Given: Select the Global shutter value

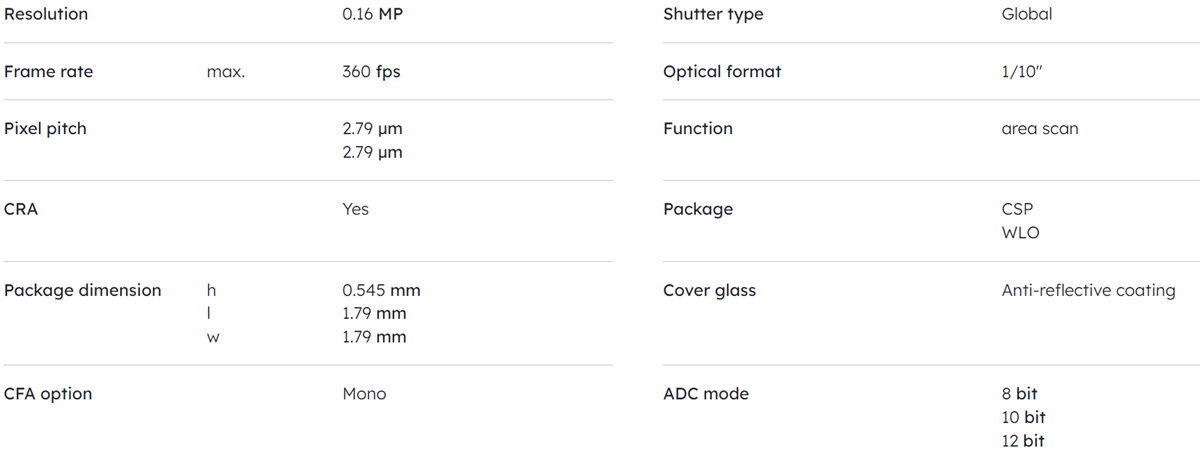Looking at the screenshot, I should (1026, 14).
